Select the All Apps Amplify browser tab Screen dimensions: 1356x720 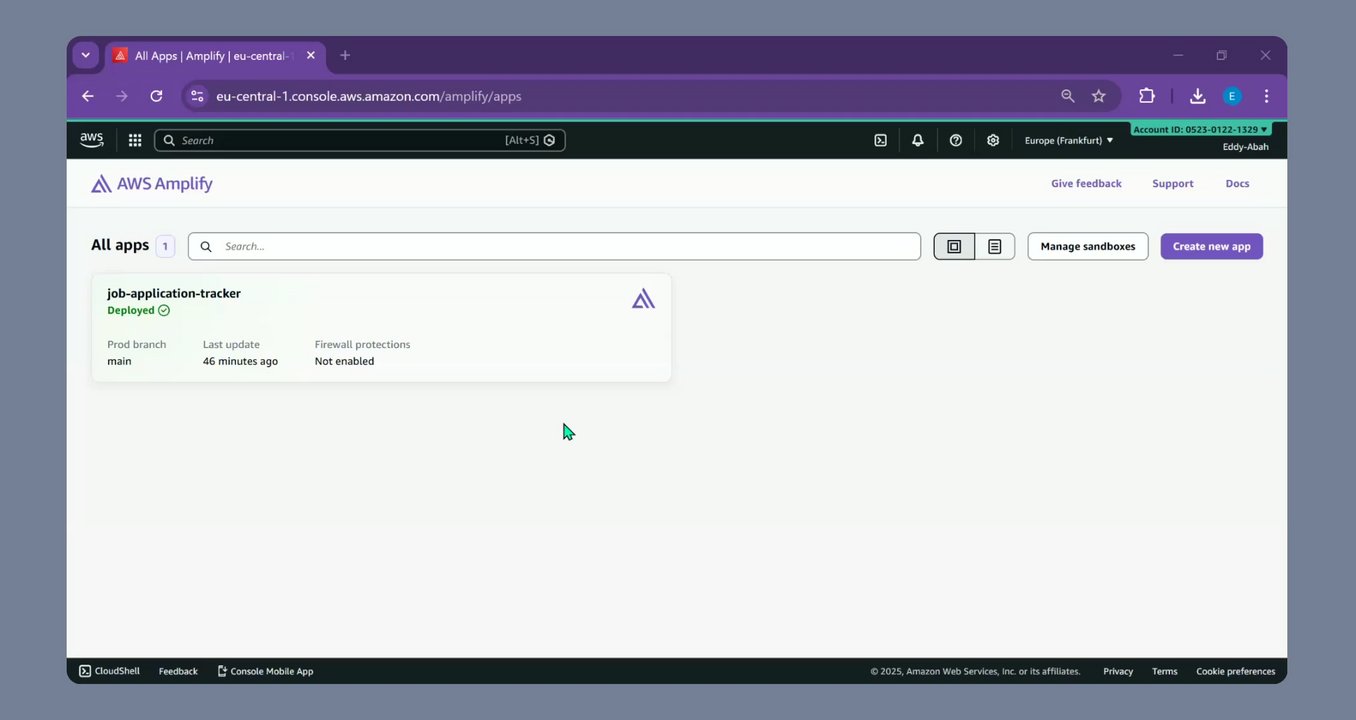(x=215, y=56)
